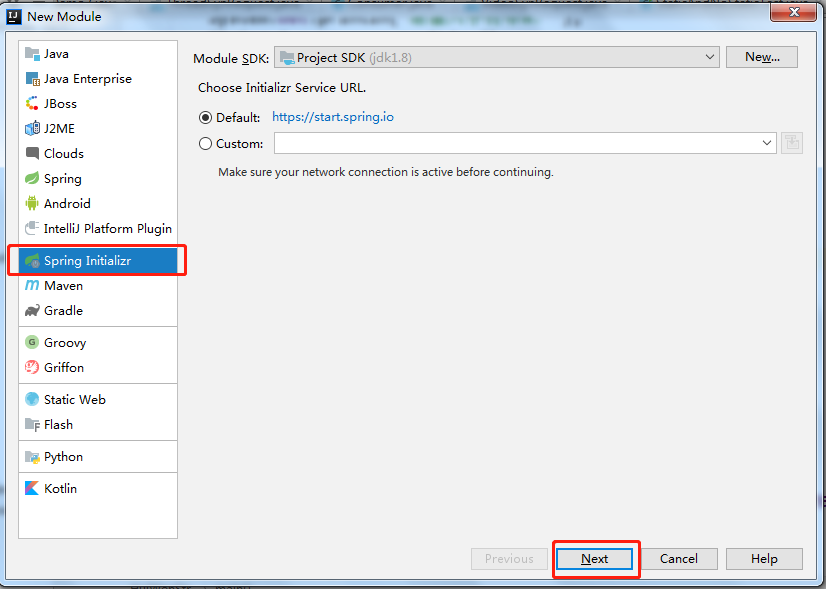
Task: Open Help for the dialog
Action: (764, 559)
